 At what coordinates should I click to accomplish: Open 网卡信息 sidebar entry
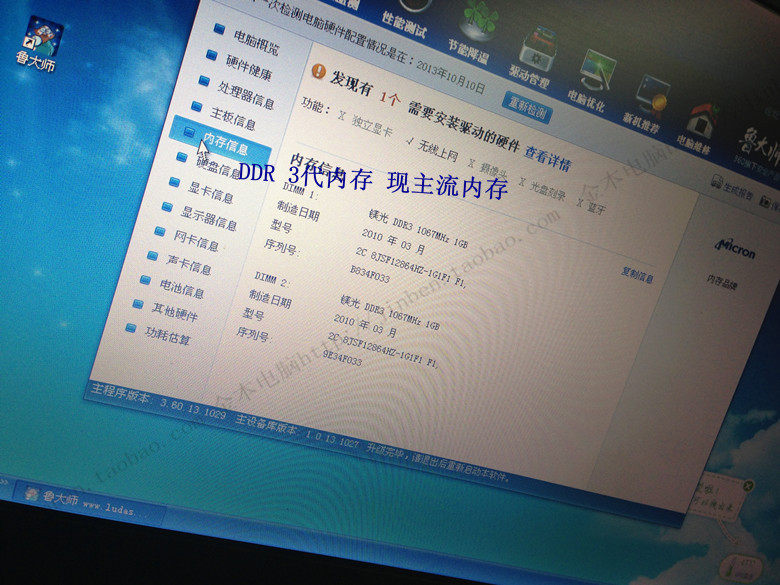tap(196, 241)
